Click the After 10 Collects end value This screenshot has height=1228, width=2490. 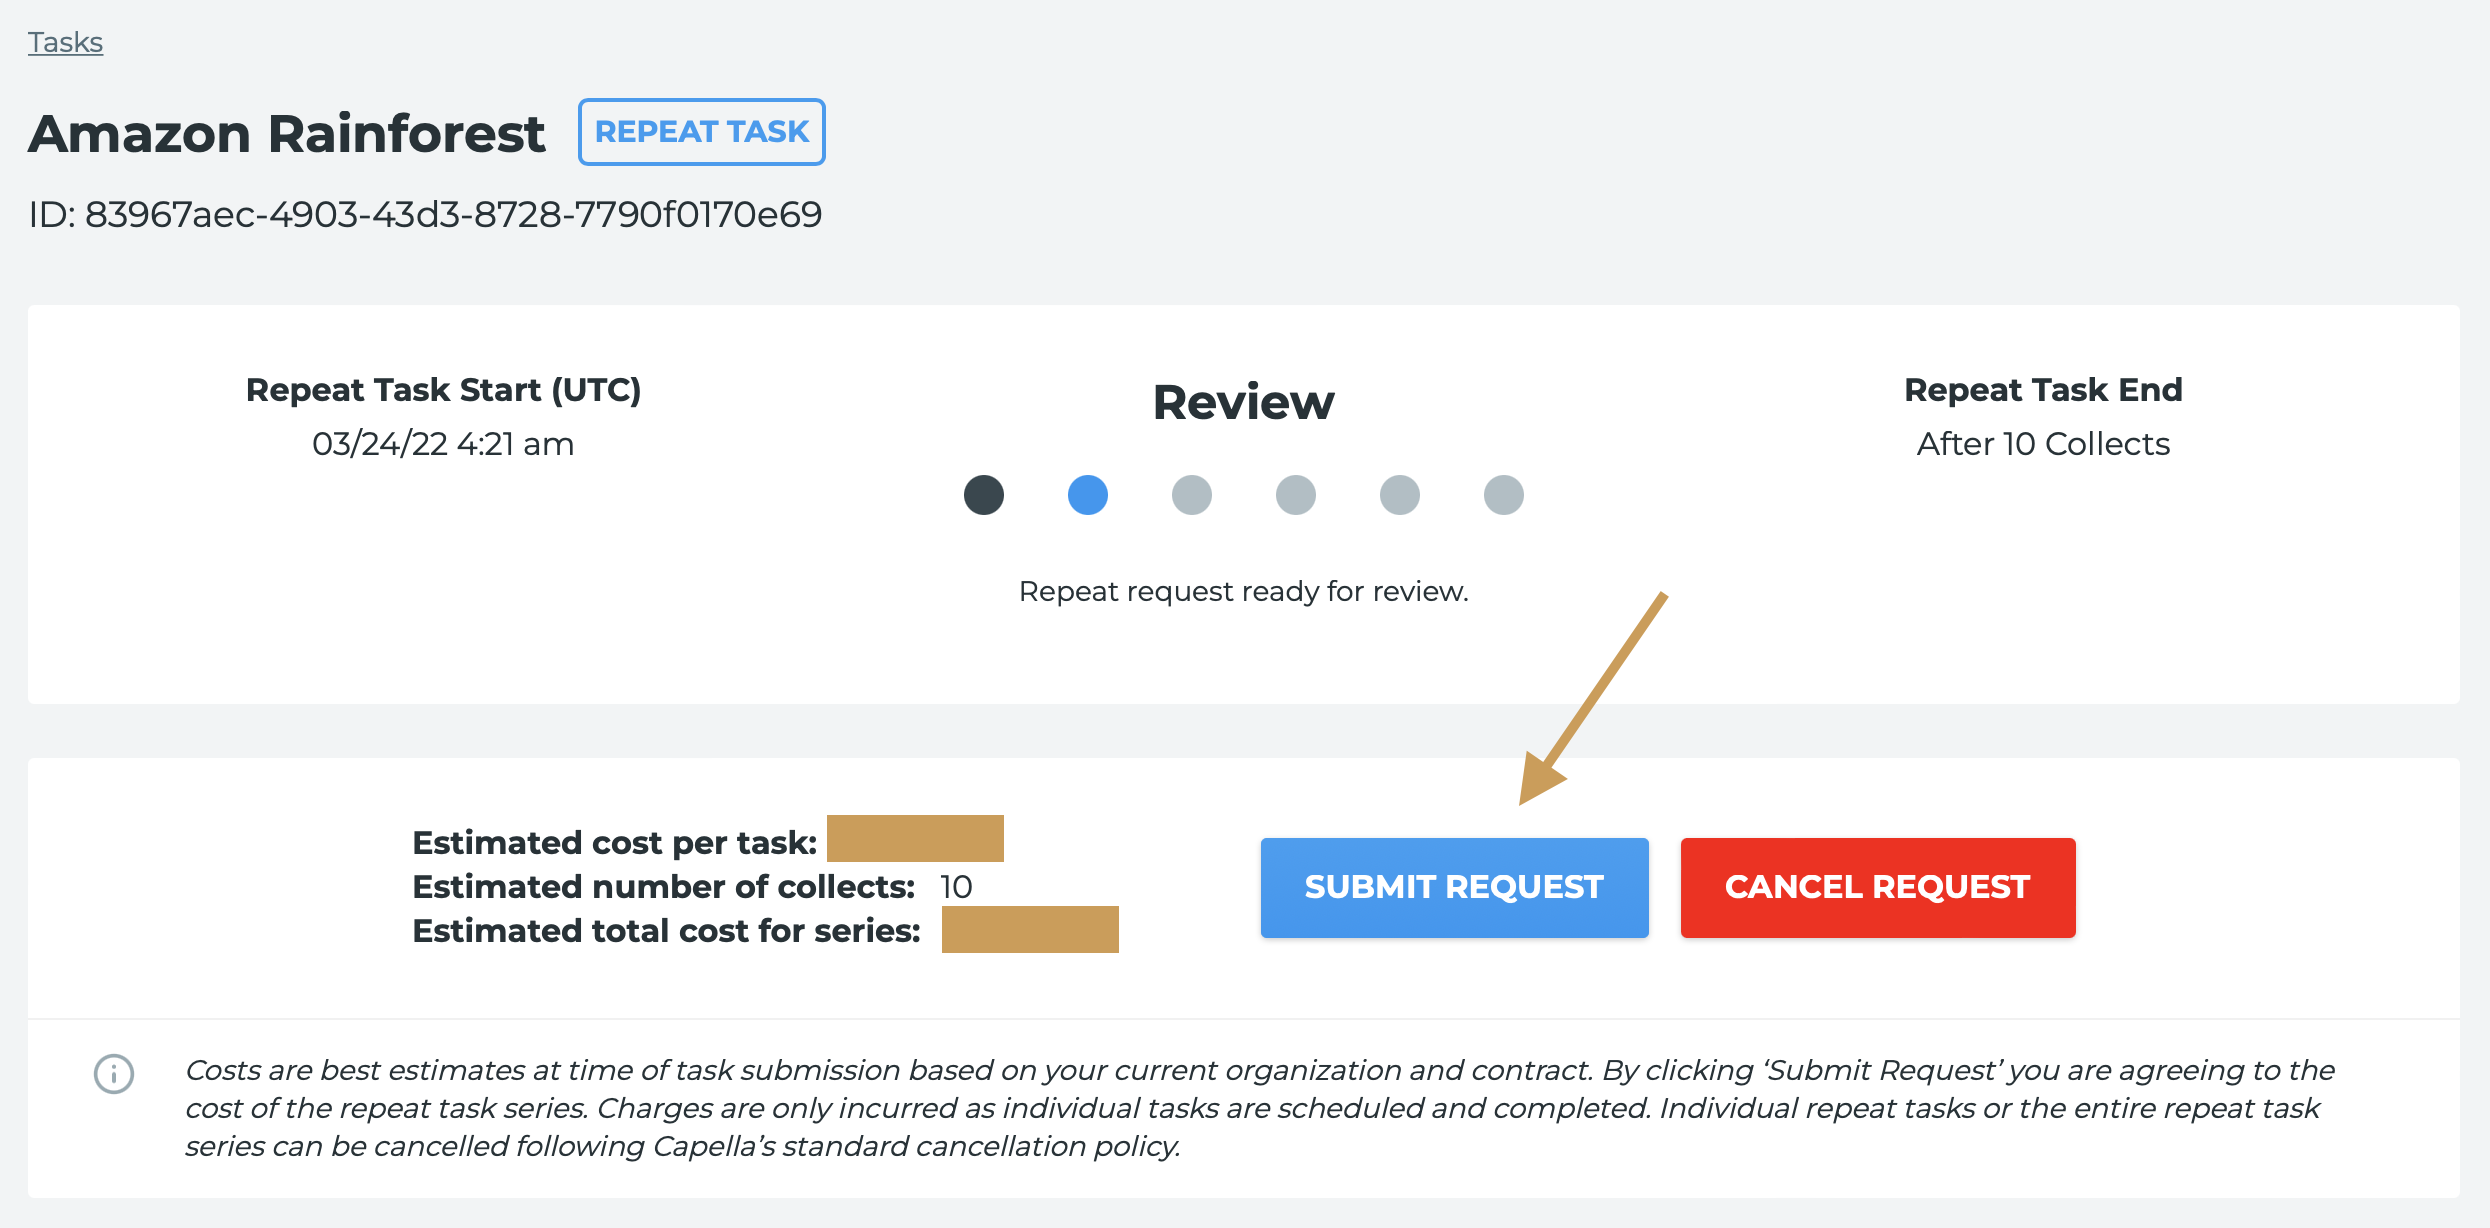[2043, 443]
